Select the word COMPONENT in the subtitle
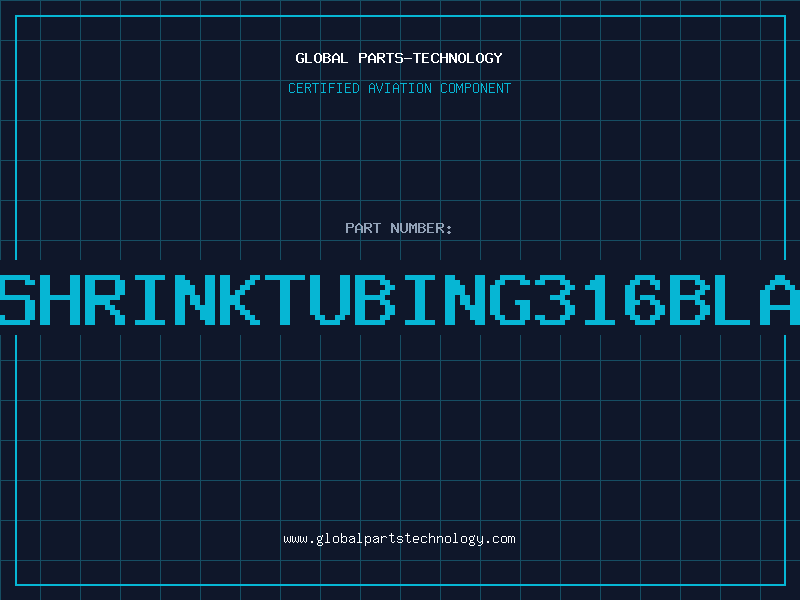 click(x=476, y=88)
